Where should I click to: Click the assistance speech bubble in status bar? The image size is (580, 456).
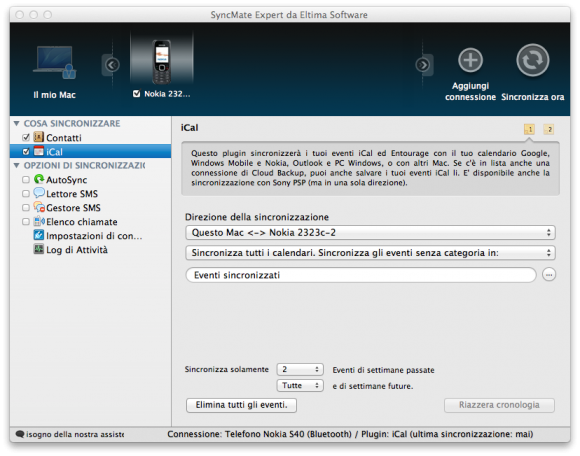point(20,434)
